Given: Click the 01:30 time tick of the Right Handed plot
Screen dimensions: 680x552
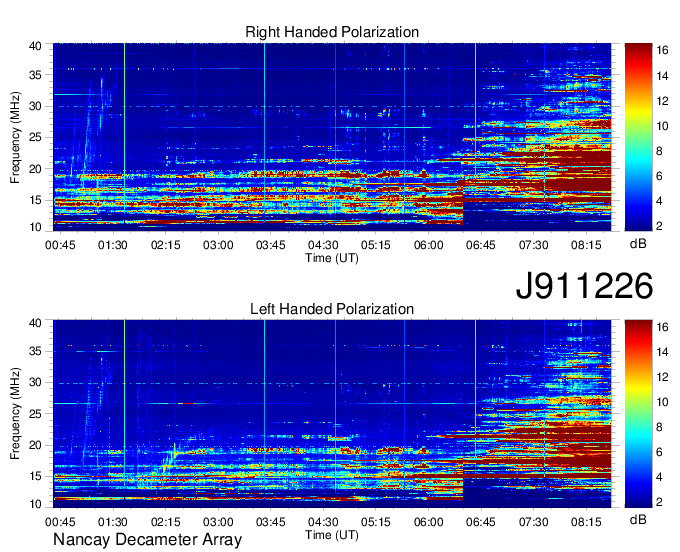Looking at the screenshot, I should click(x=113, y=245).
